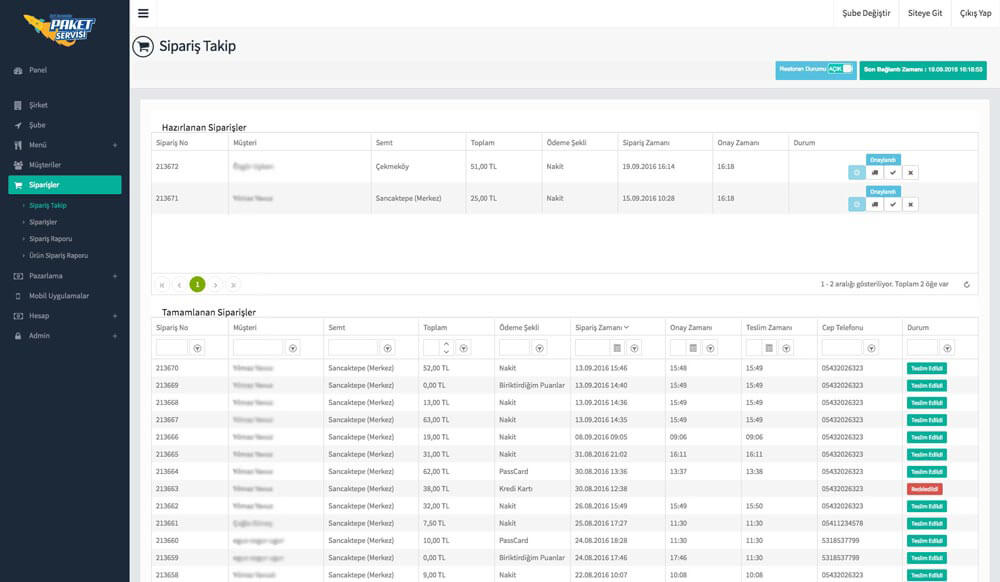Open calendar picker in Teslim Zamanı filter
This screenshot has width=1000, height=582.
769,348
